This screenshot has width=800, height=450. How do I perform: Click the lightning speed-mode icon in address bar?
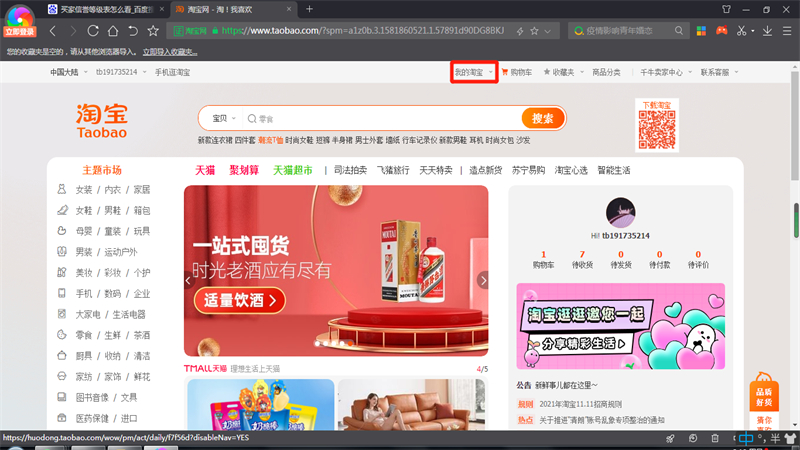(520, 31)
